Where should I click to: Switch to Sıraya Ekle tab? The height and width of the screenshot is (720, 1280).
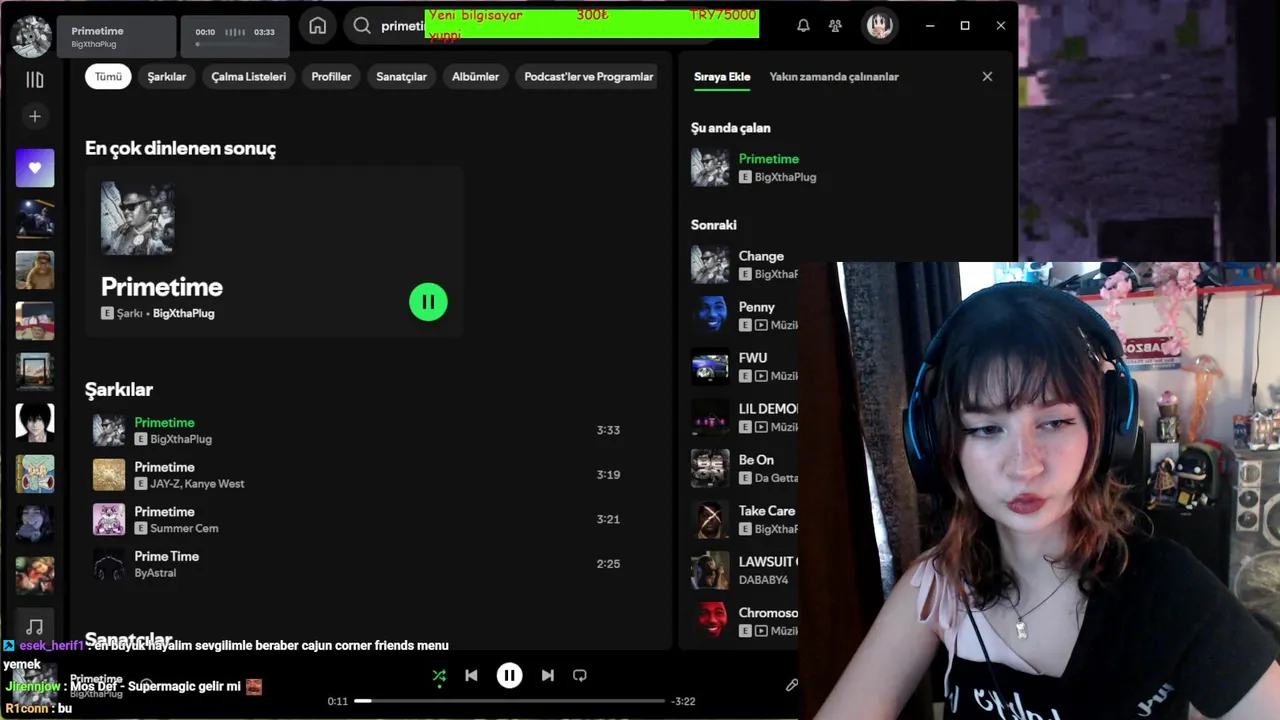coord(722,76)
